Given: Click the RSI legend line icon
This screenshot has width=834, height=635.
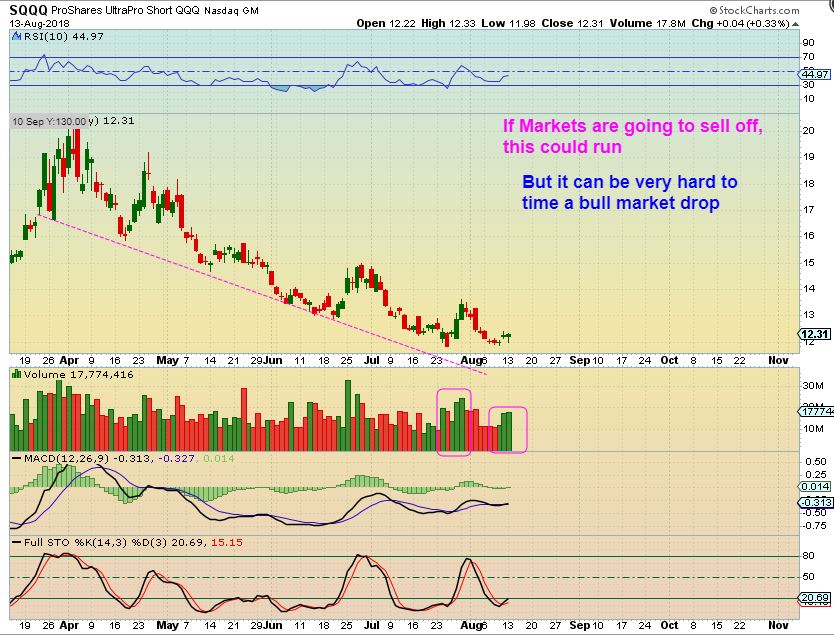Looking at the screenshot, I should click(16, 37).
